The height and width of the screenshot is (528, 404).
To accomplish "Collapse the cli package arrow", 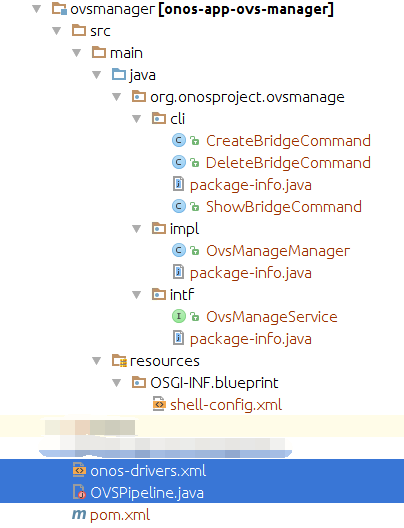I will point(137,119).
